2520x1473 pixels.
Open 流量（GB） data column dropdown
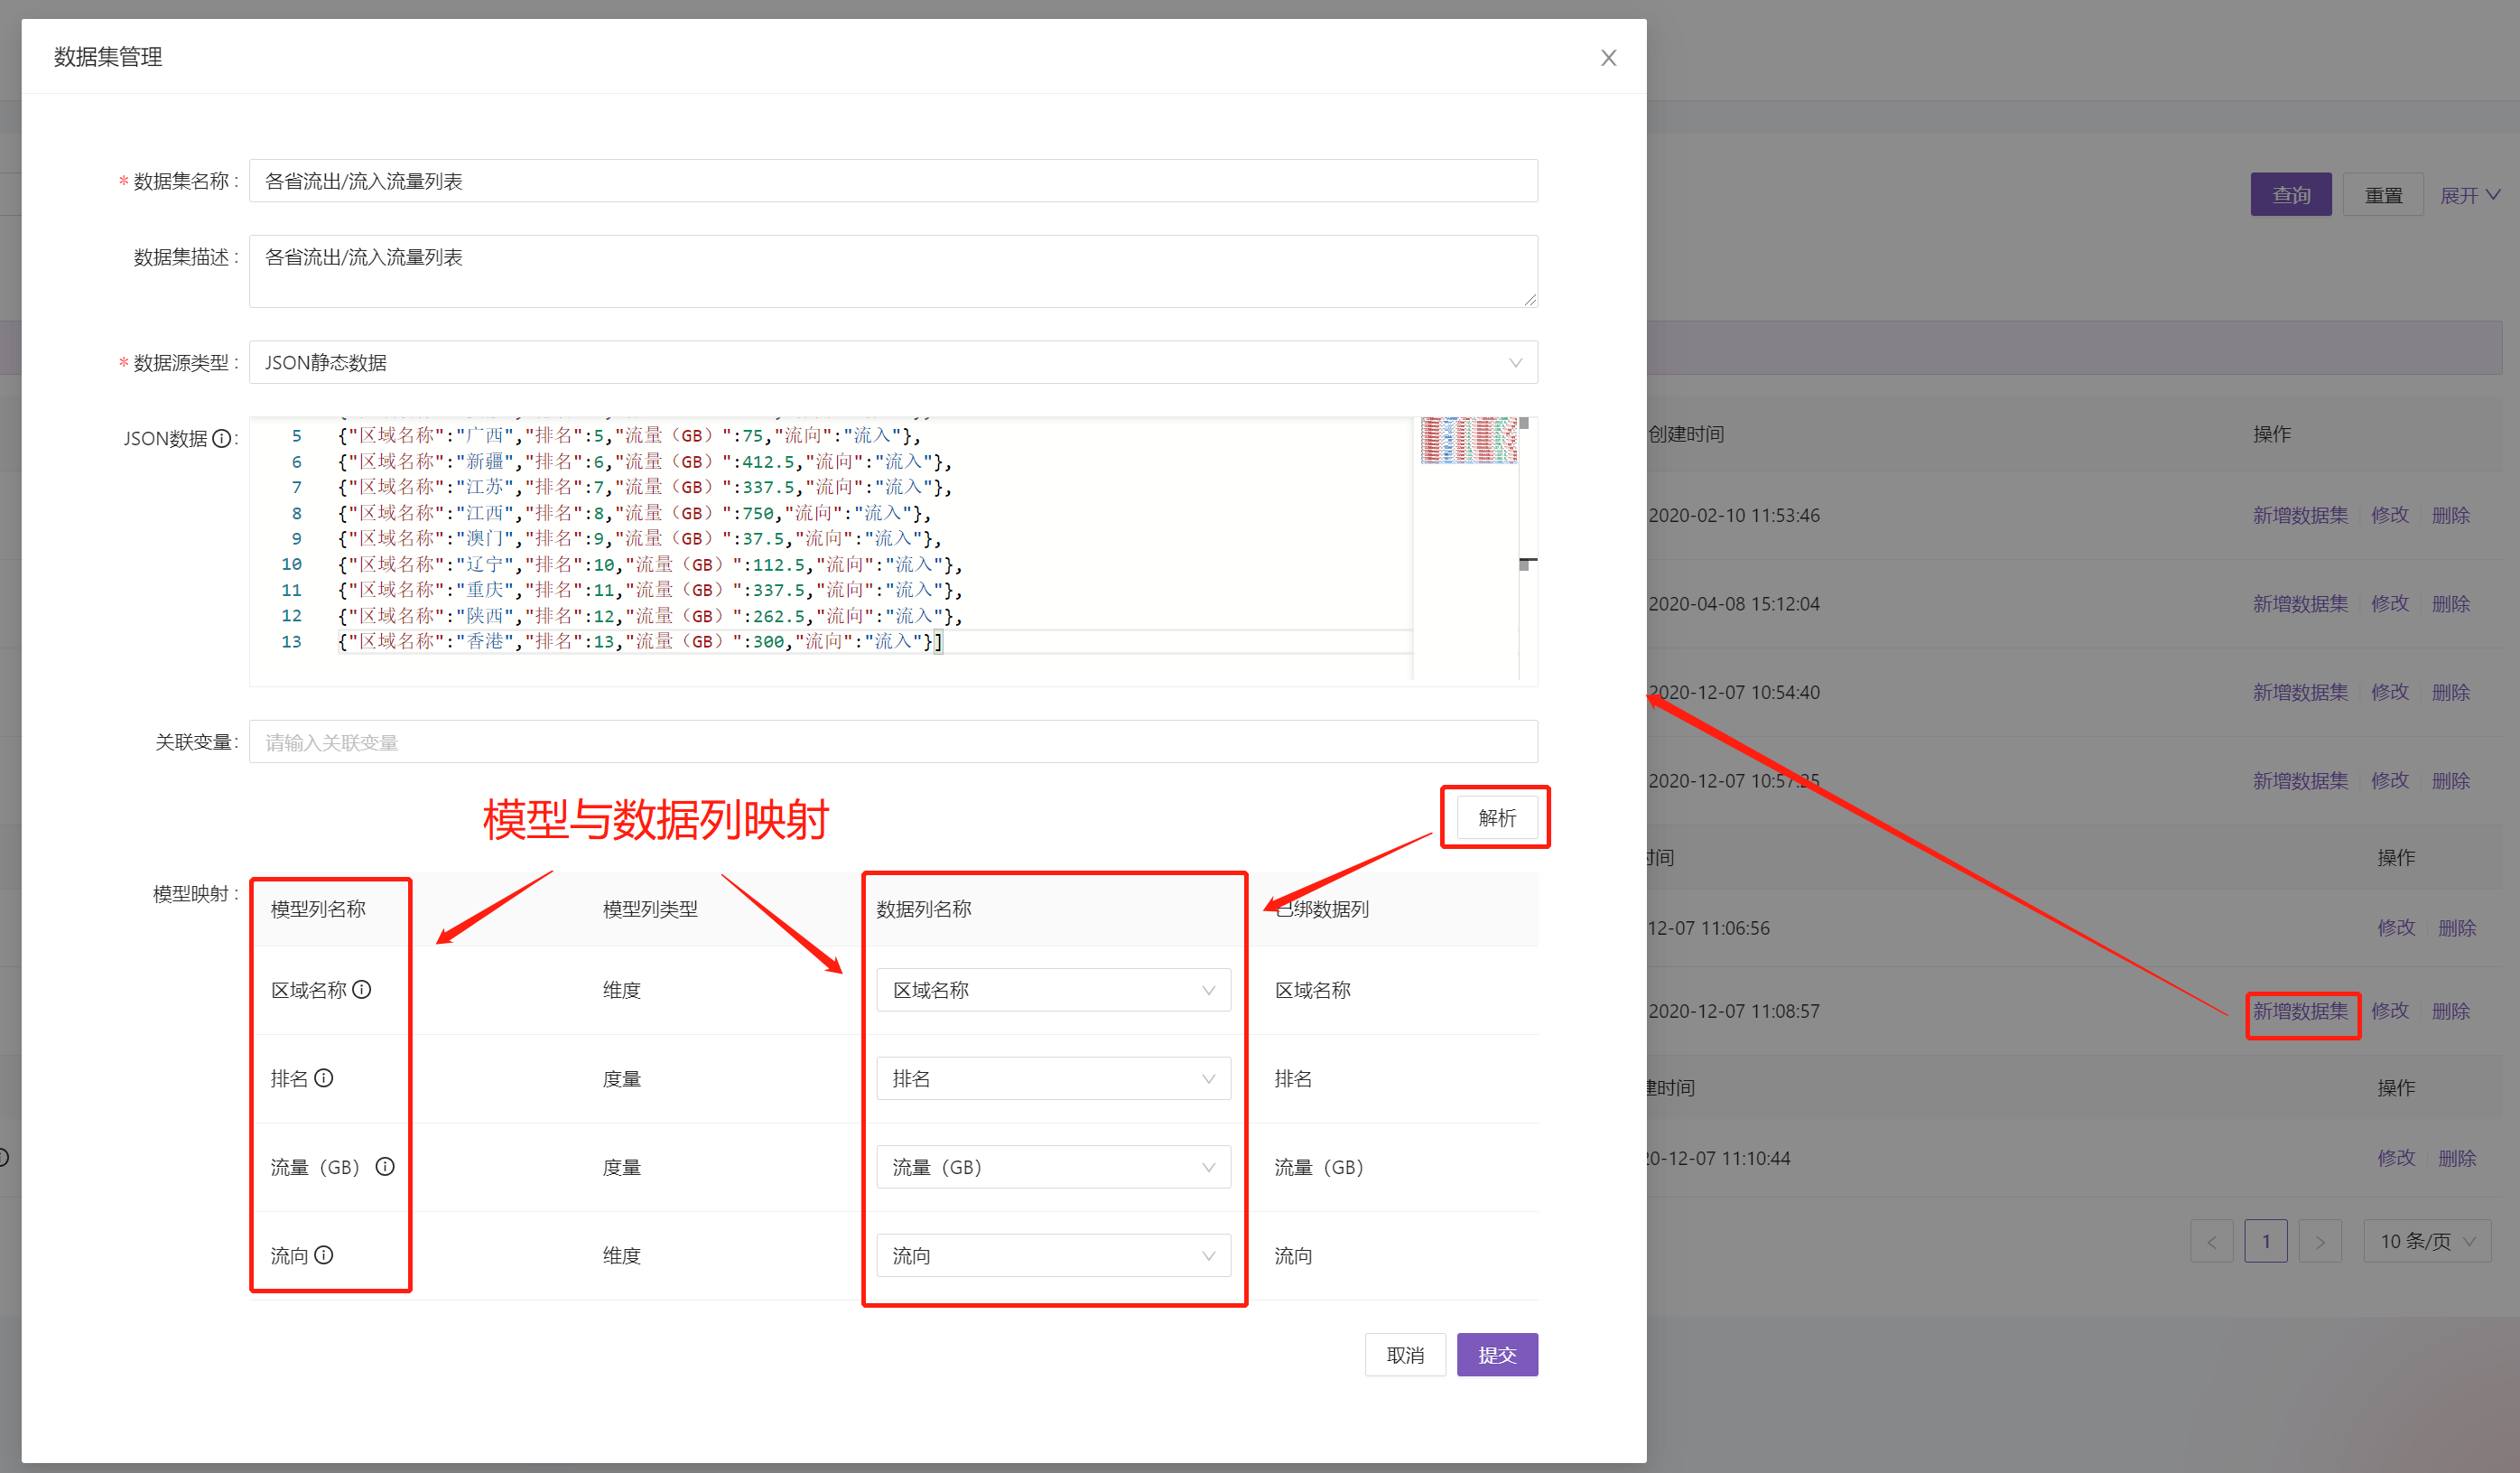click(x=1053, y=1167)
